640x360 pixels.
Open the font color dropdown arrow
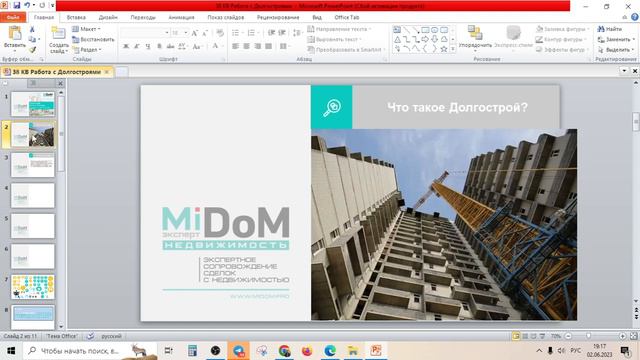click(x=222, y=46)
